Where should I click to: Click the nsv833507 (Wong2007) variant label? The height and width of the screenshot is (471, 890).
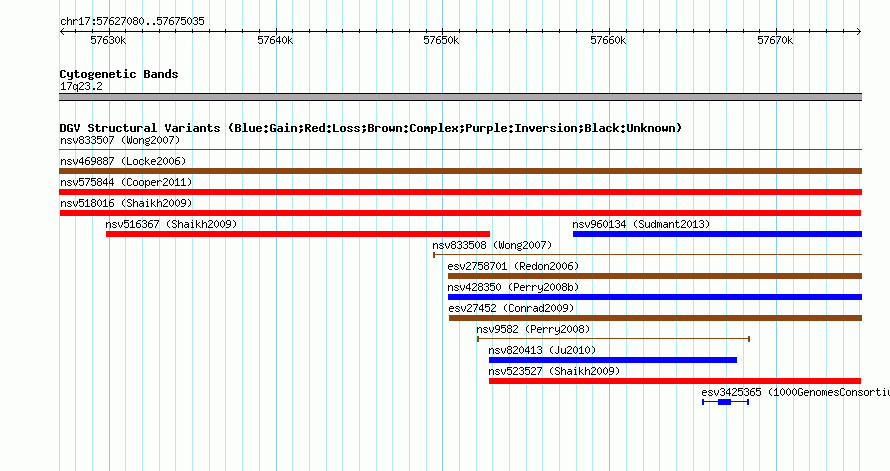point(120,140)
